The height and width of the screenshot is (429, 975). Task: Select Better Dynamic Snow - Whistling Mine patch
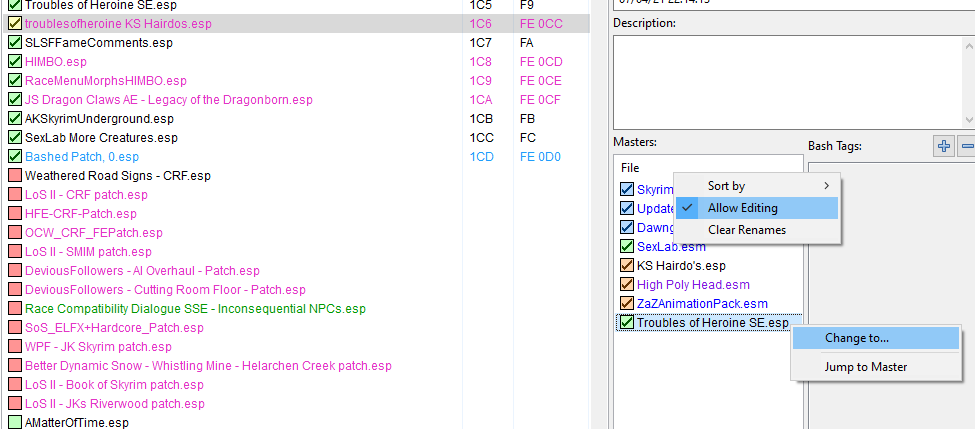tap(208, 366)
